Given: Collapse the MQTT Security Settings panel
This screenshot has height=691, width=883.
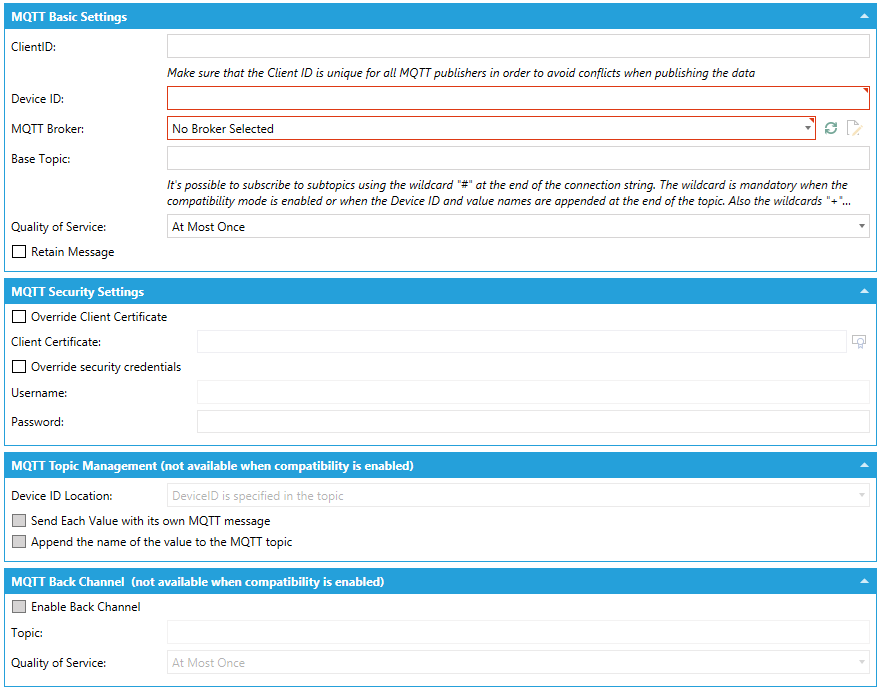Looking at the screenshot, I should click(863, 292).
